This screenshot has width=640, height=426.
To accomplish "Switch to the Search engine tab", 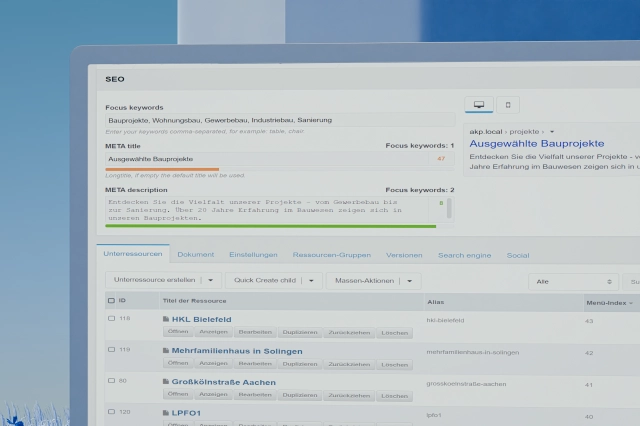I will click(464, 255).
